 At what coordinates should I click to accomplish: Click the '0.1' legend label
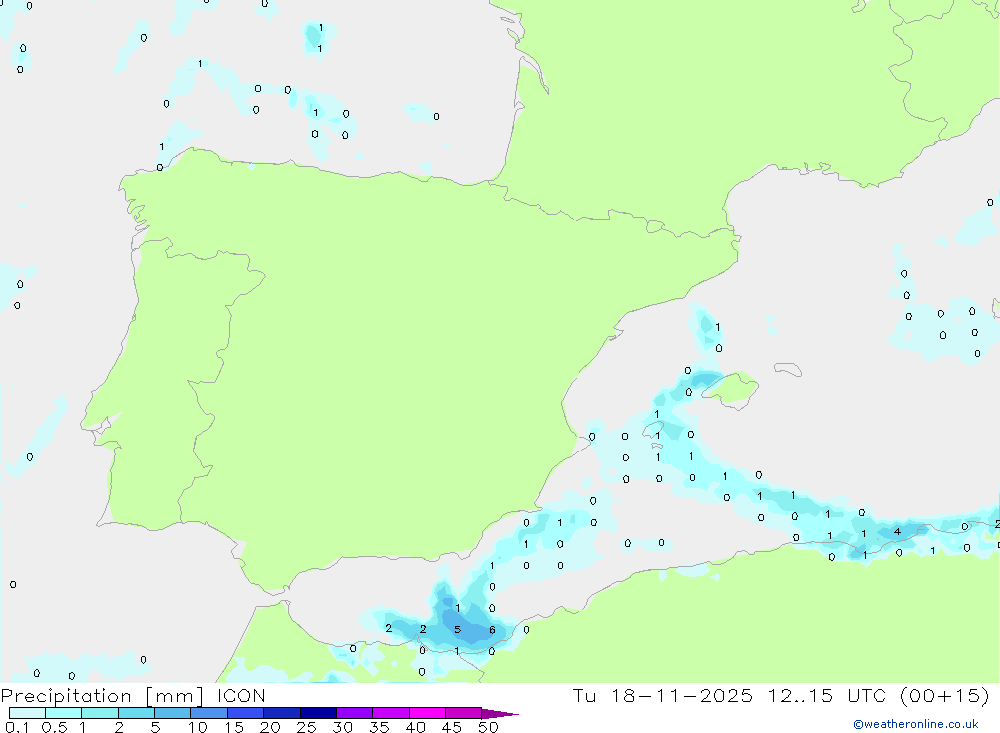tap(17, 727)
